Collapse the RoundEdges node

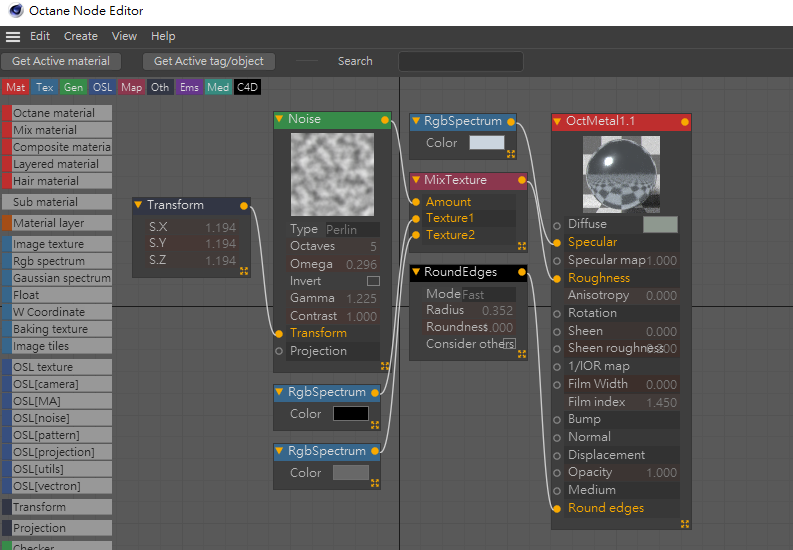coord(416,272)
